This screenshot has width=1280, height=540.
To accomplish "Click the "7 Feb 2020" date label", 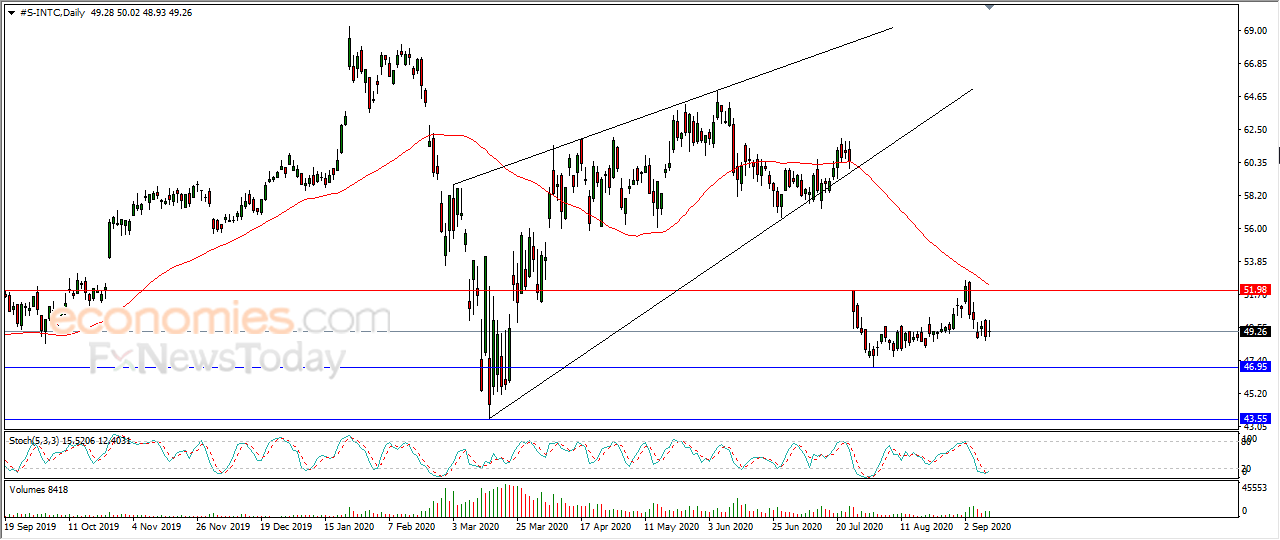I will tap(412, 525).
